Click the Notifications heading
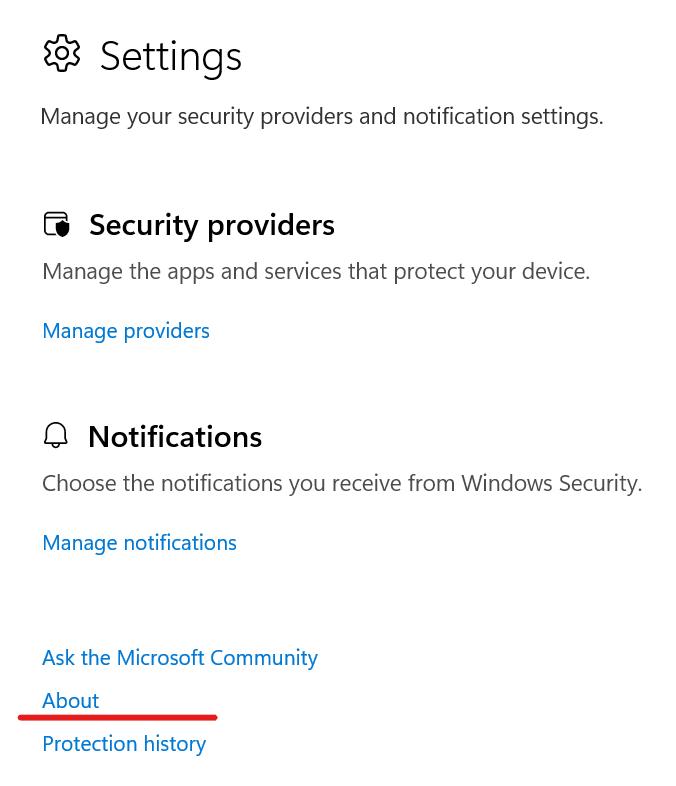The width and height of the screenshot is (676, 786). click(175, 437)
